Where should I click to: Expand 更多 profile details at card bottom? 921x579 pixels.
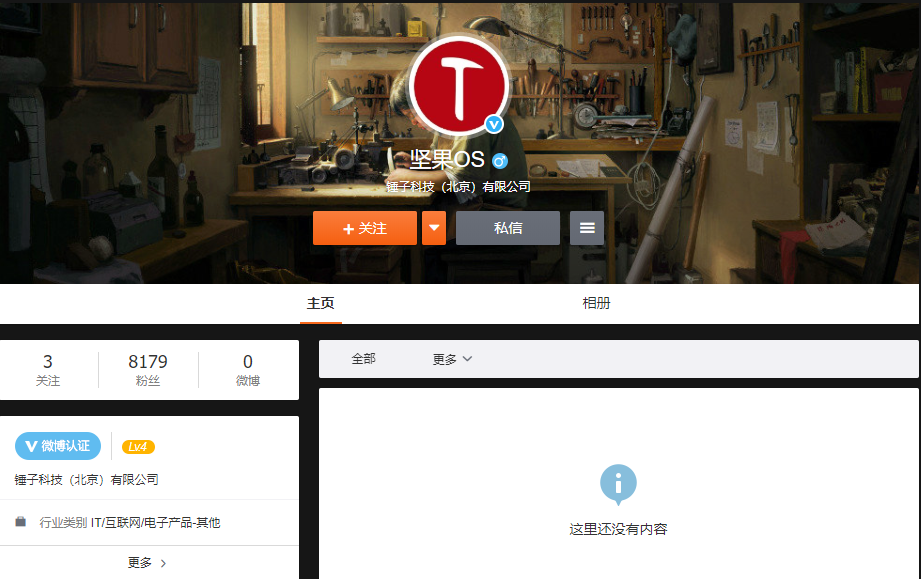(x=147, y=563)
